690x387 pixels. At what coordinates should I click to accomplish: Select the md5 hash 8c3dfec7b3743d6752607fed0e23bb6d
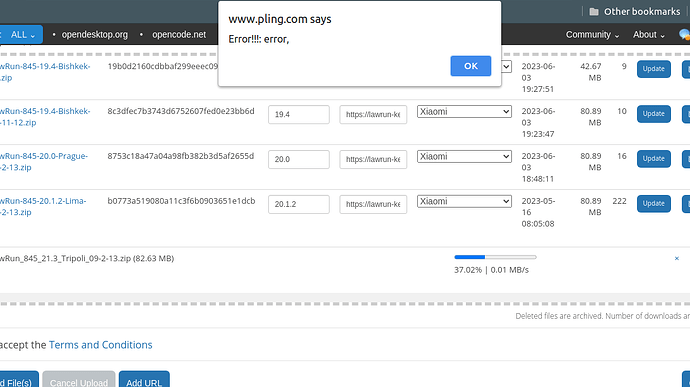pyautogui.click(x=181, y=111)
